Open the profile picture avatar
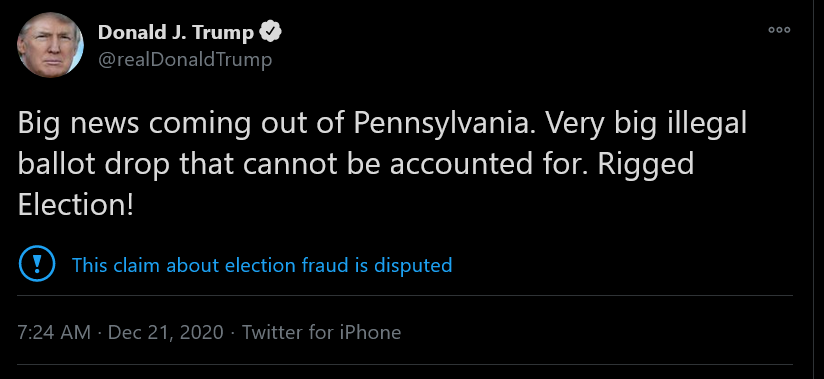Image resolution: width=824 pixels, height=379 pixels. [50, 45]
